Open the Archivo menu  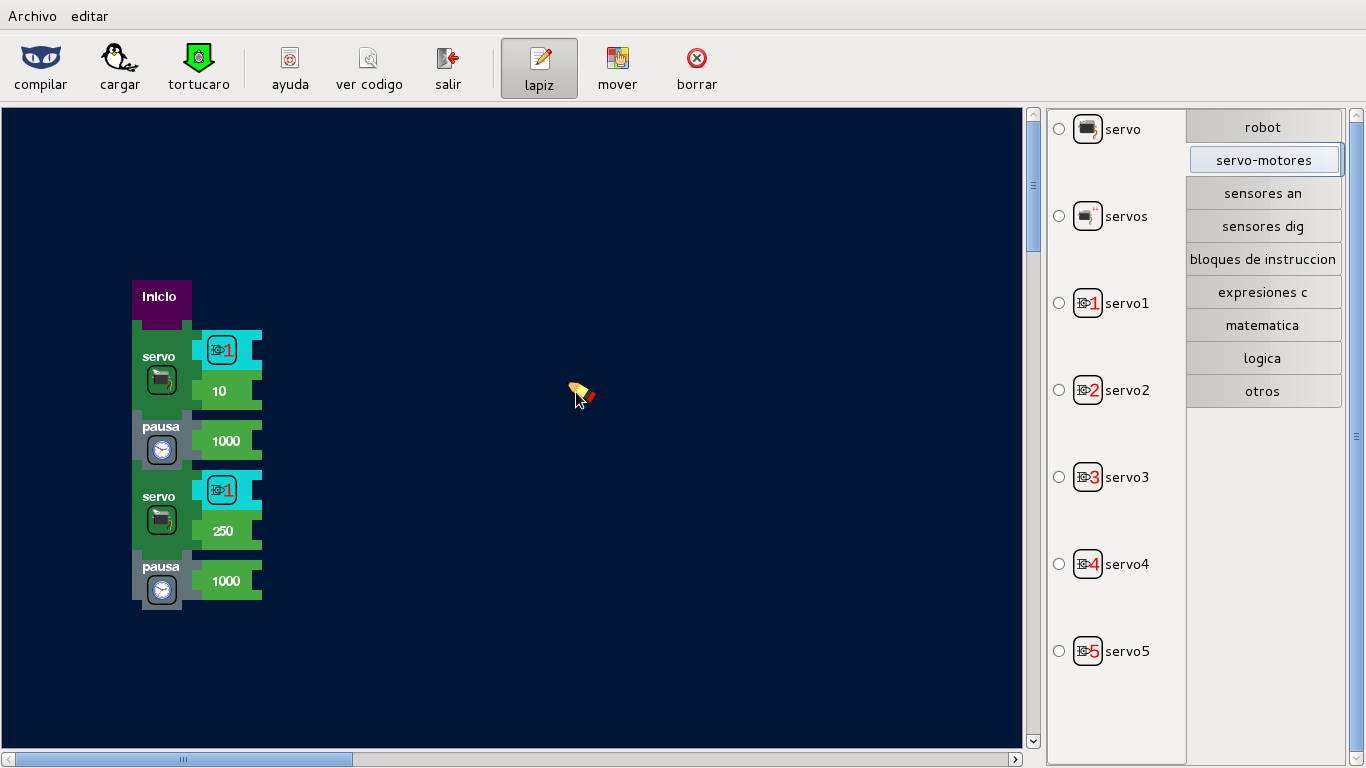[32, 16]
